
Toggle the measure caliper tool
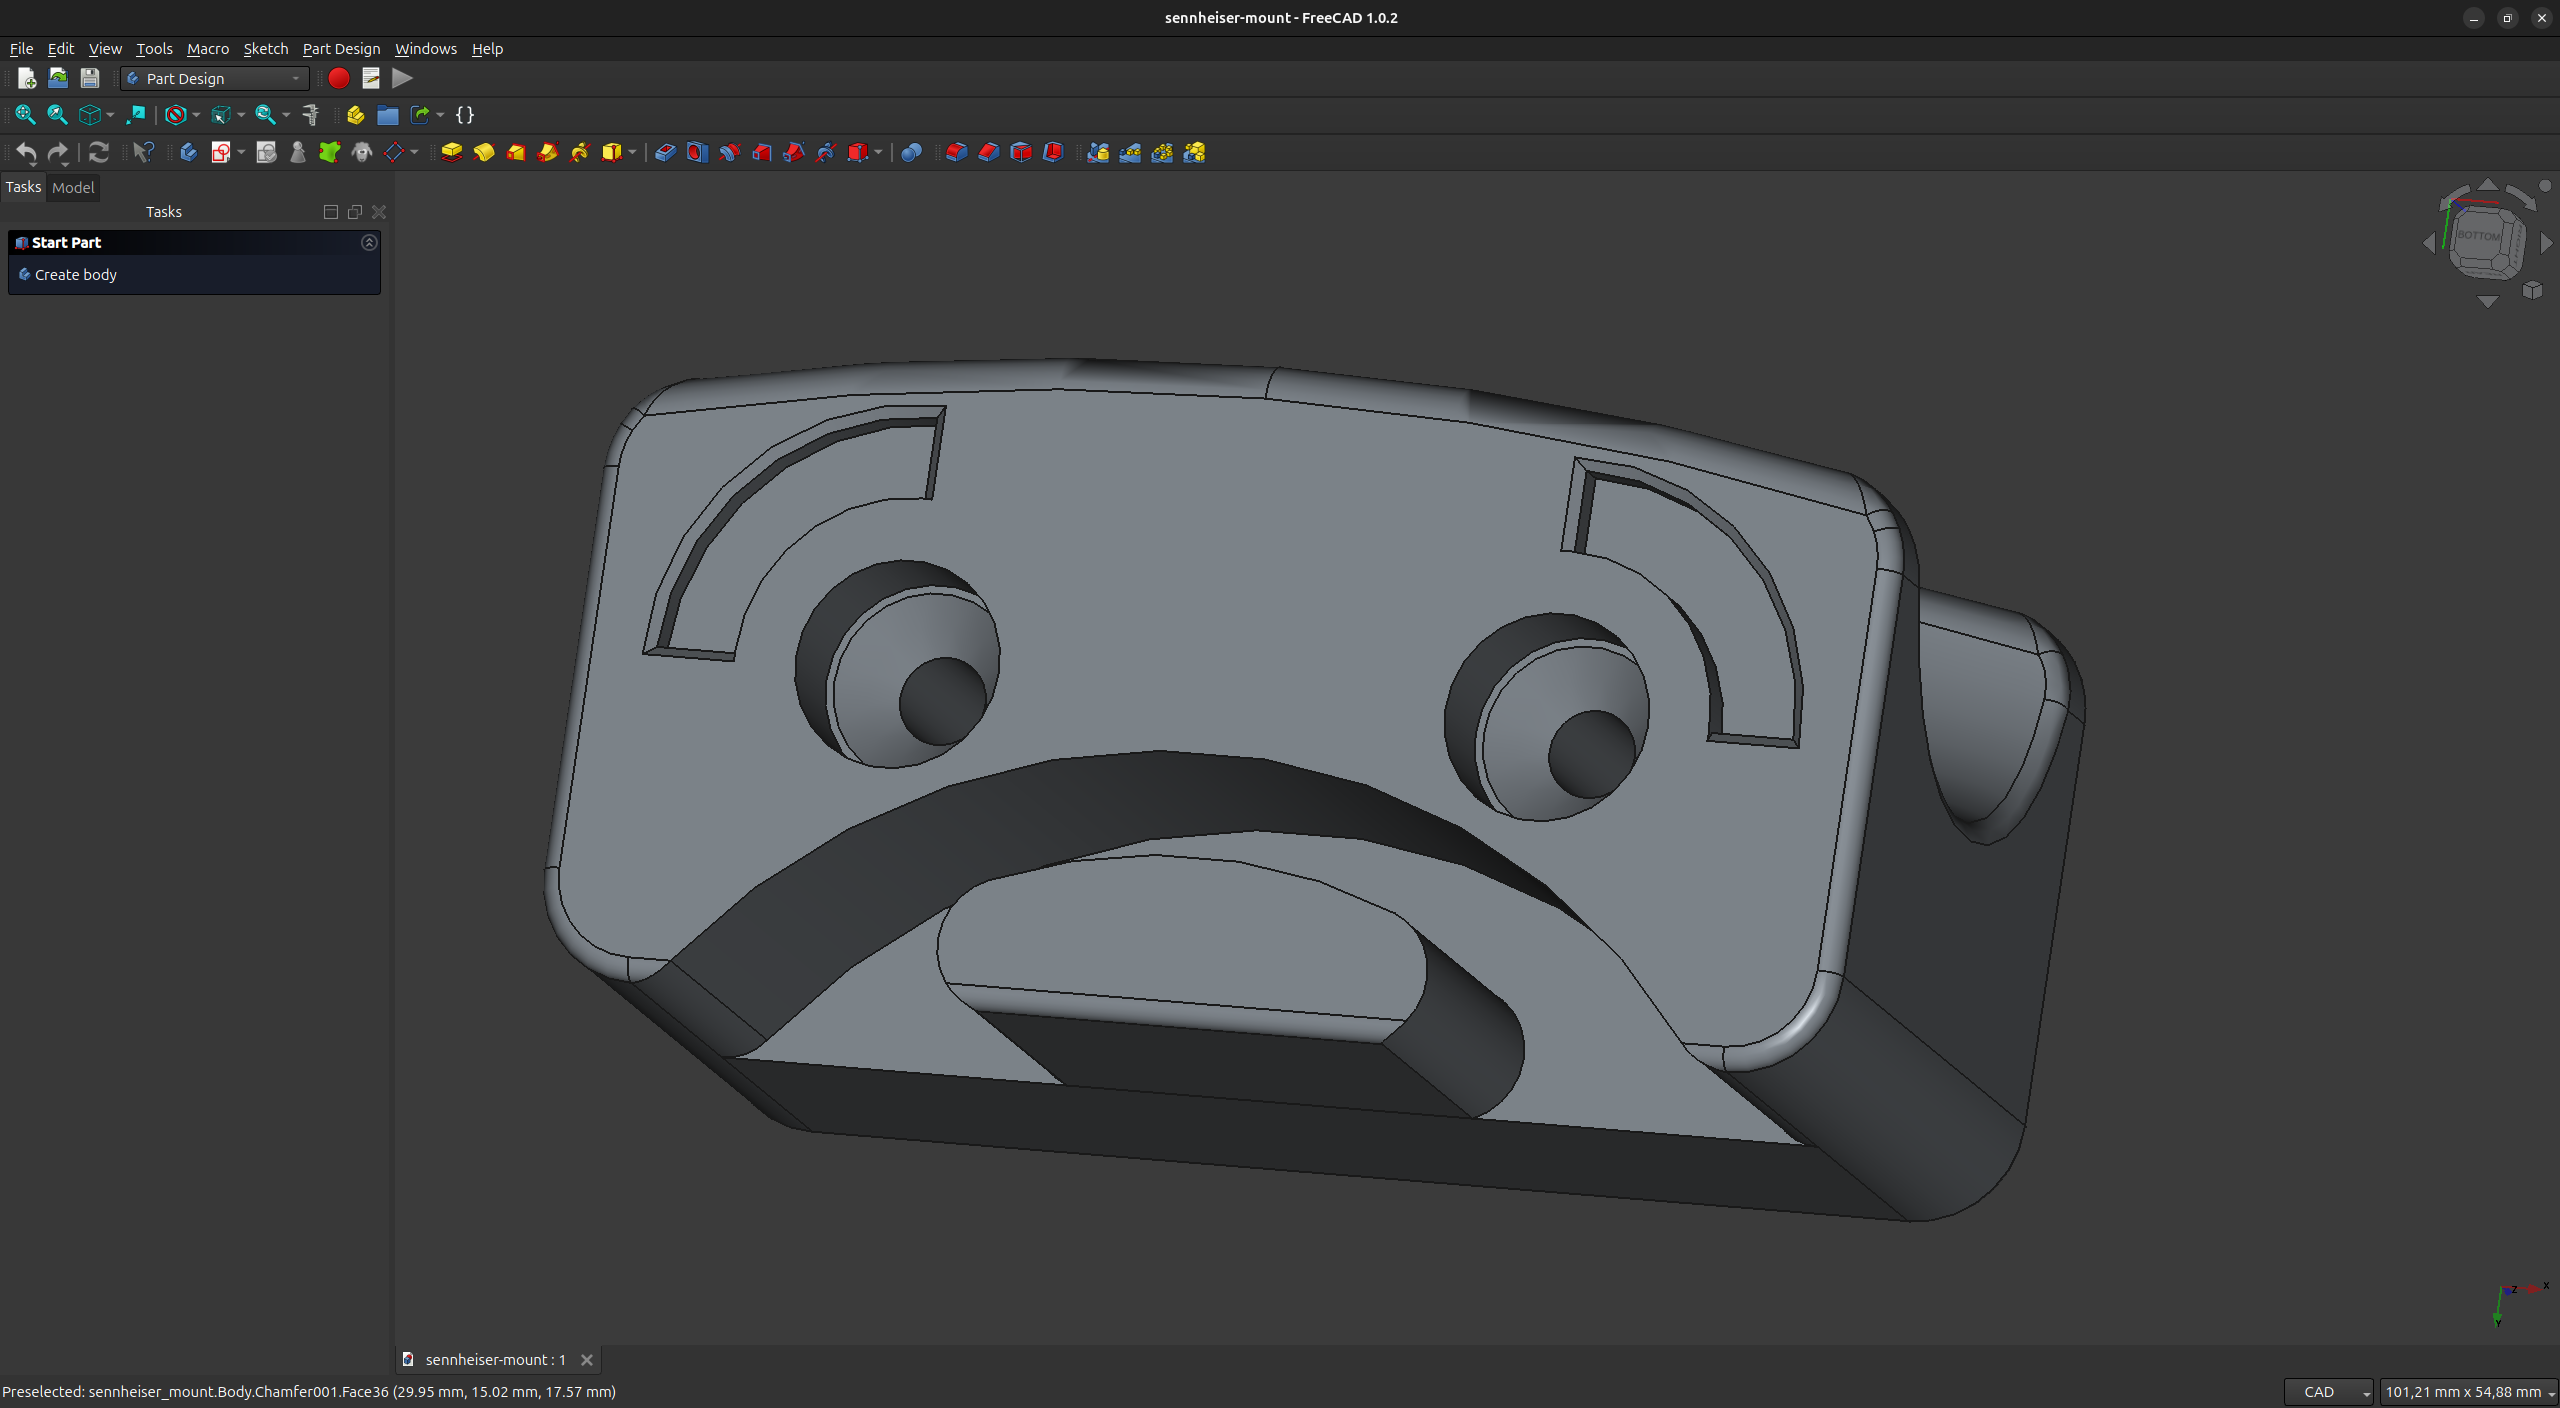(311, 115)
